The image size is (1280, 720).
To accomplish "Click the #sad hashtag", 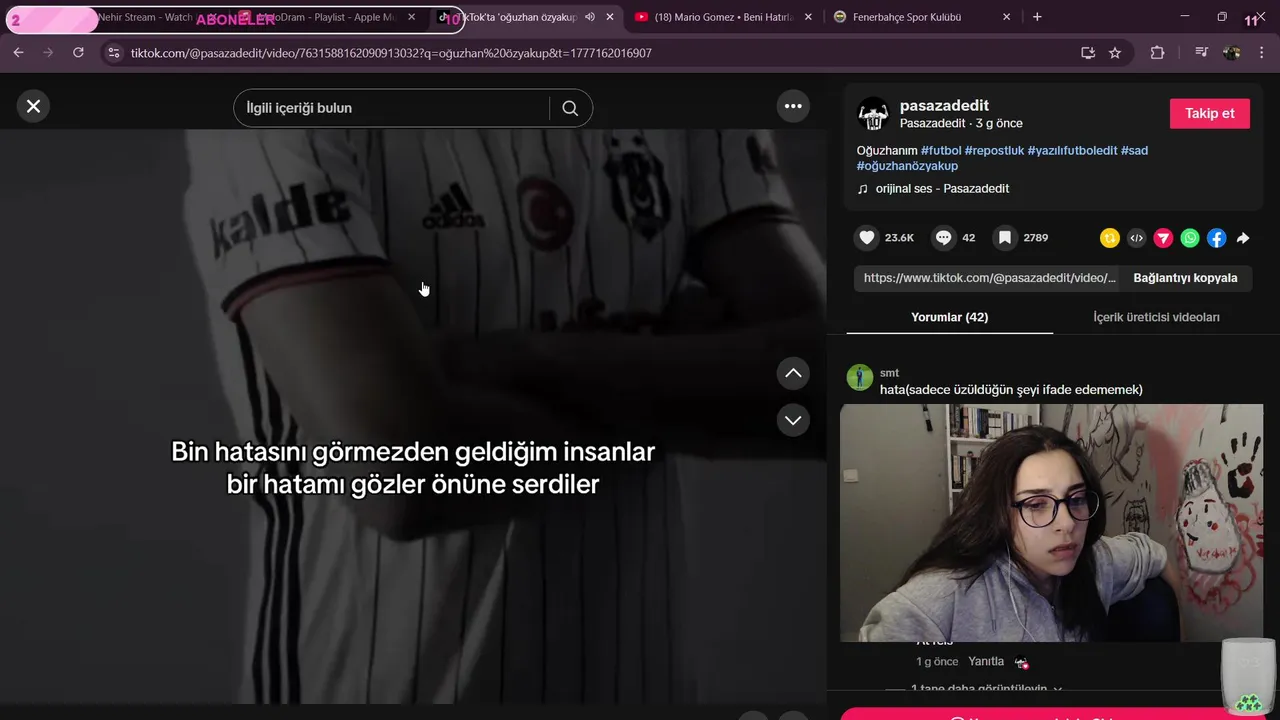I will (1134, 151).
